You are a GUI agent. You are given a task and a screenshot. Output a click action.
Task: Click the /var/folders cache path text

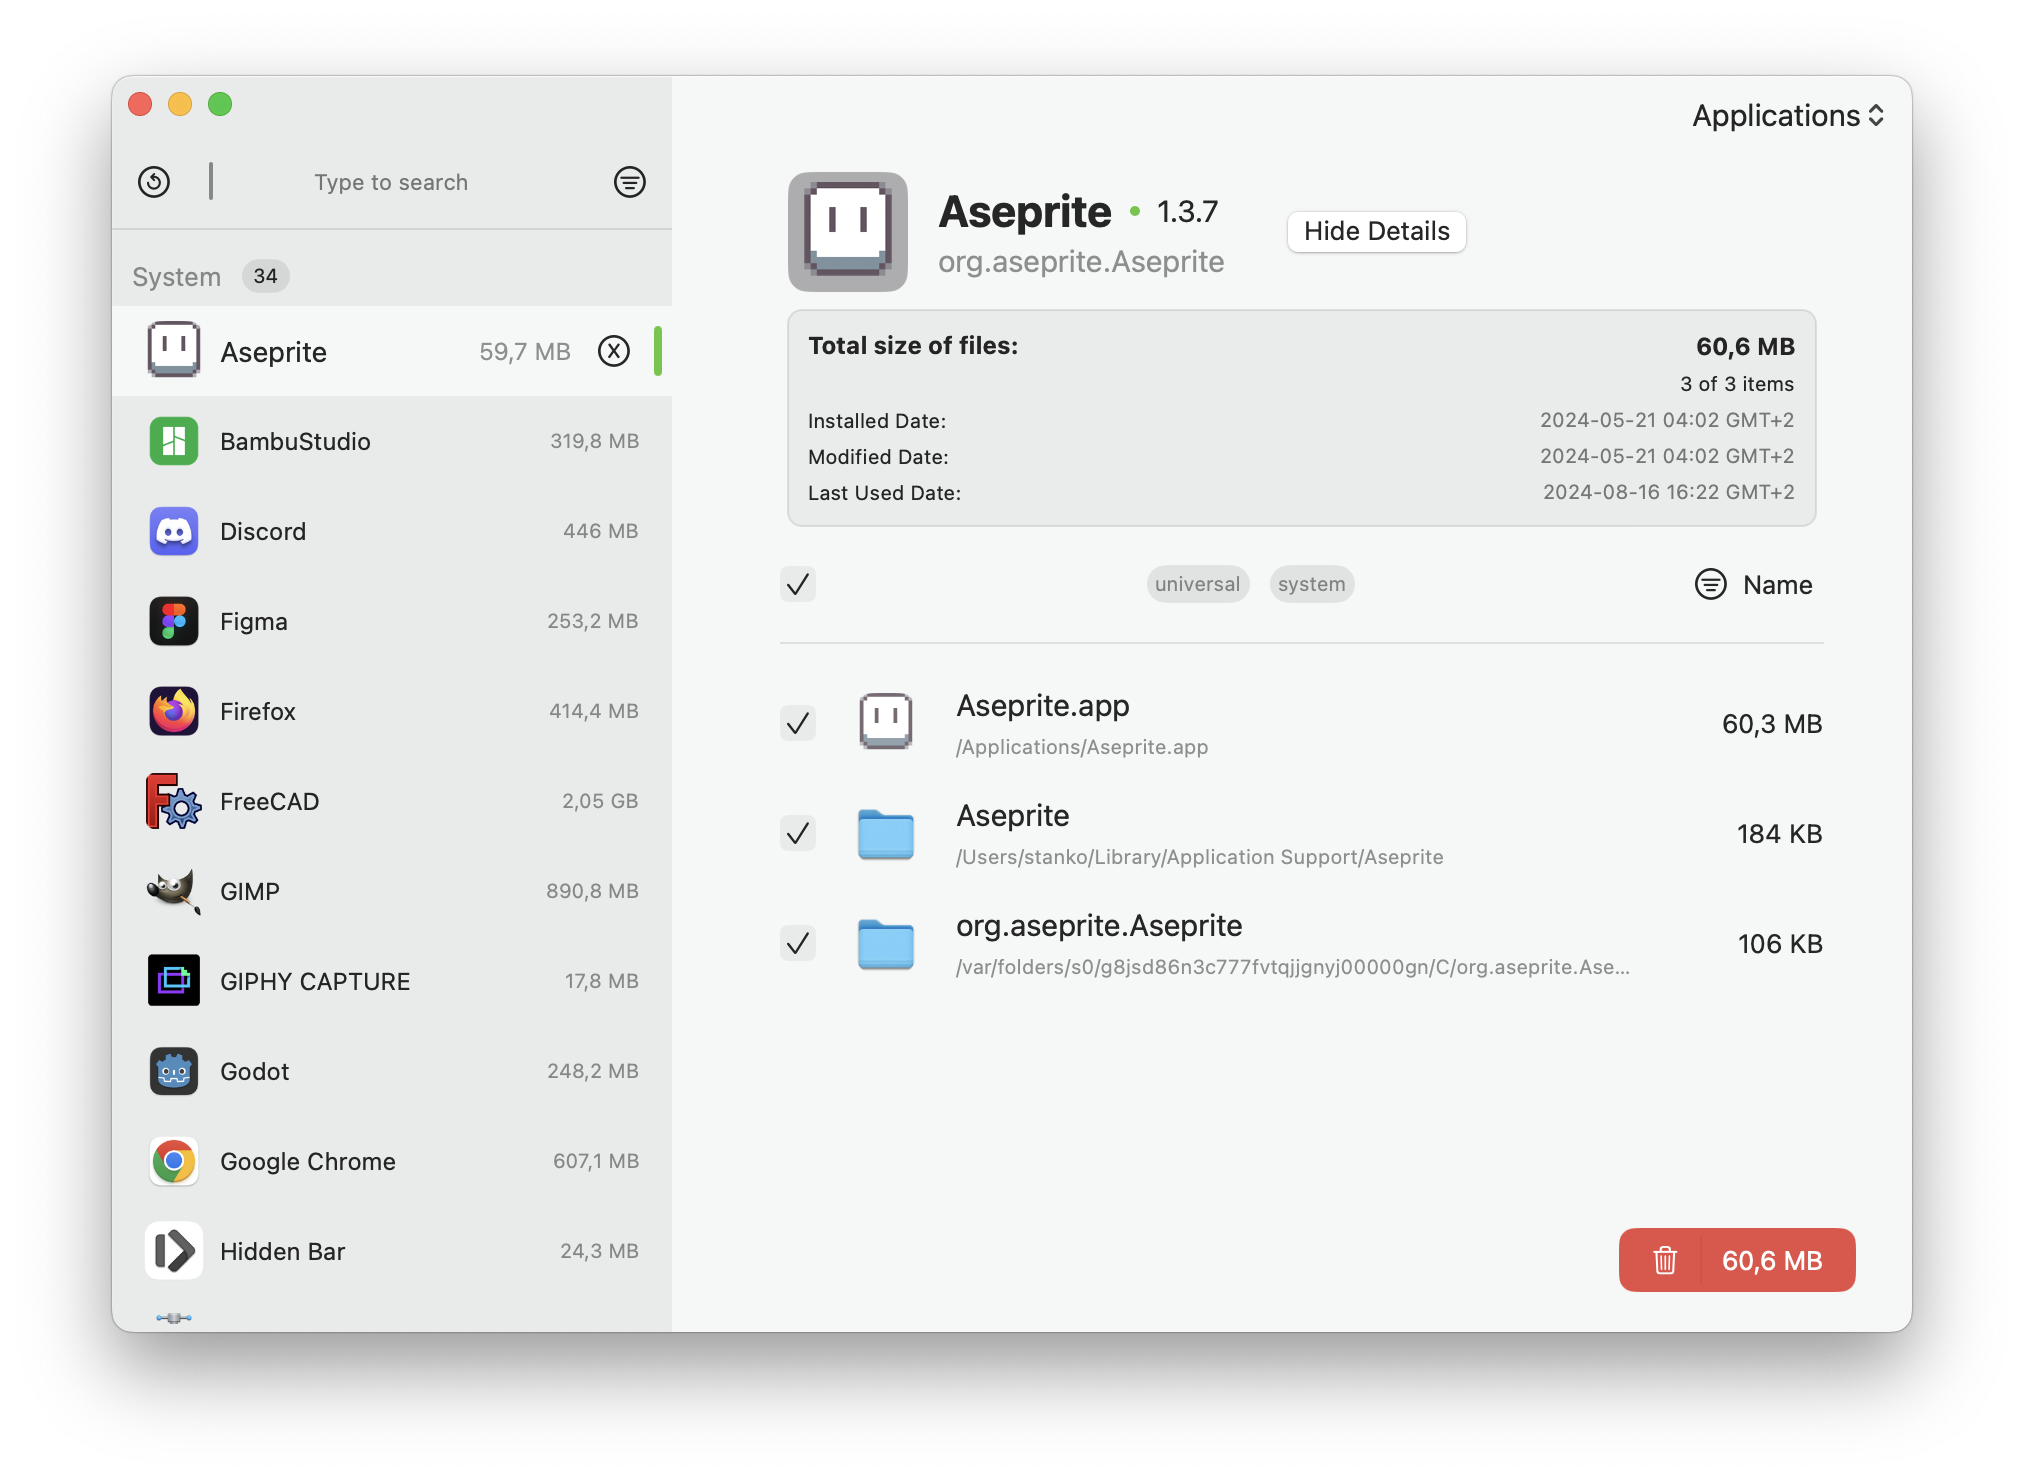pos(1293,967)
